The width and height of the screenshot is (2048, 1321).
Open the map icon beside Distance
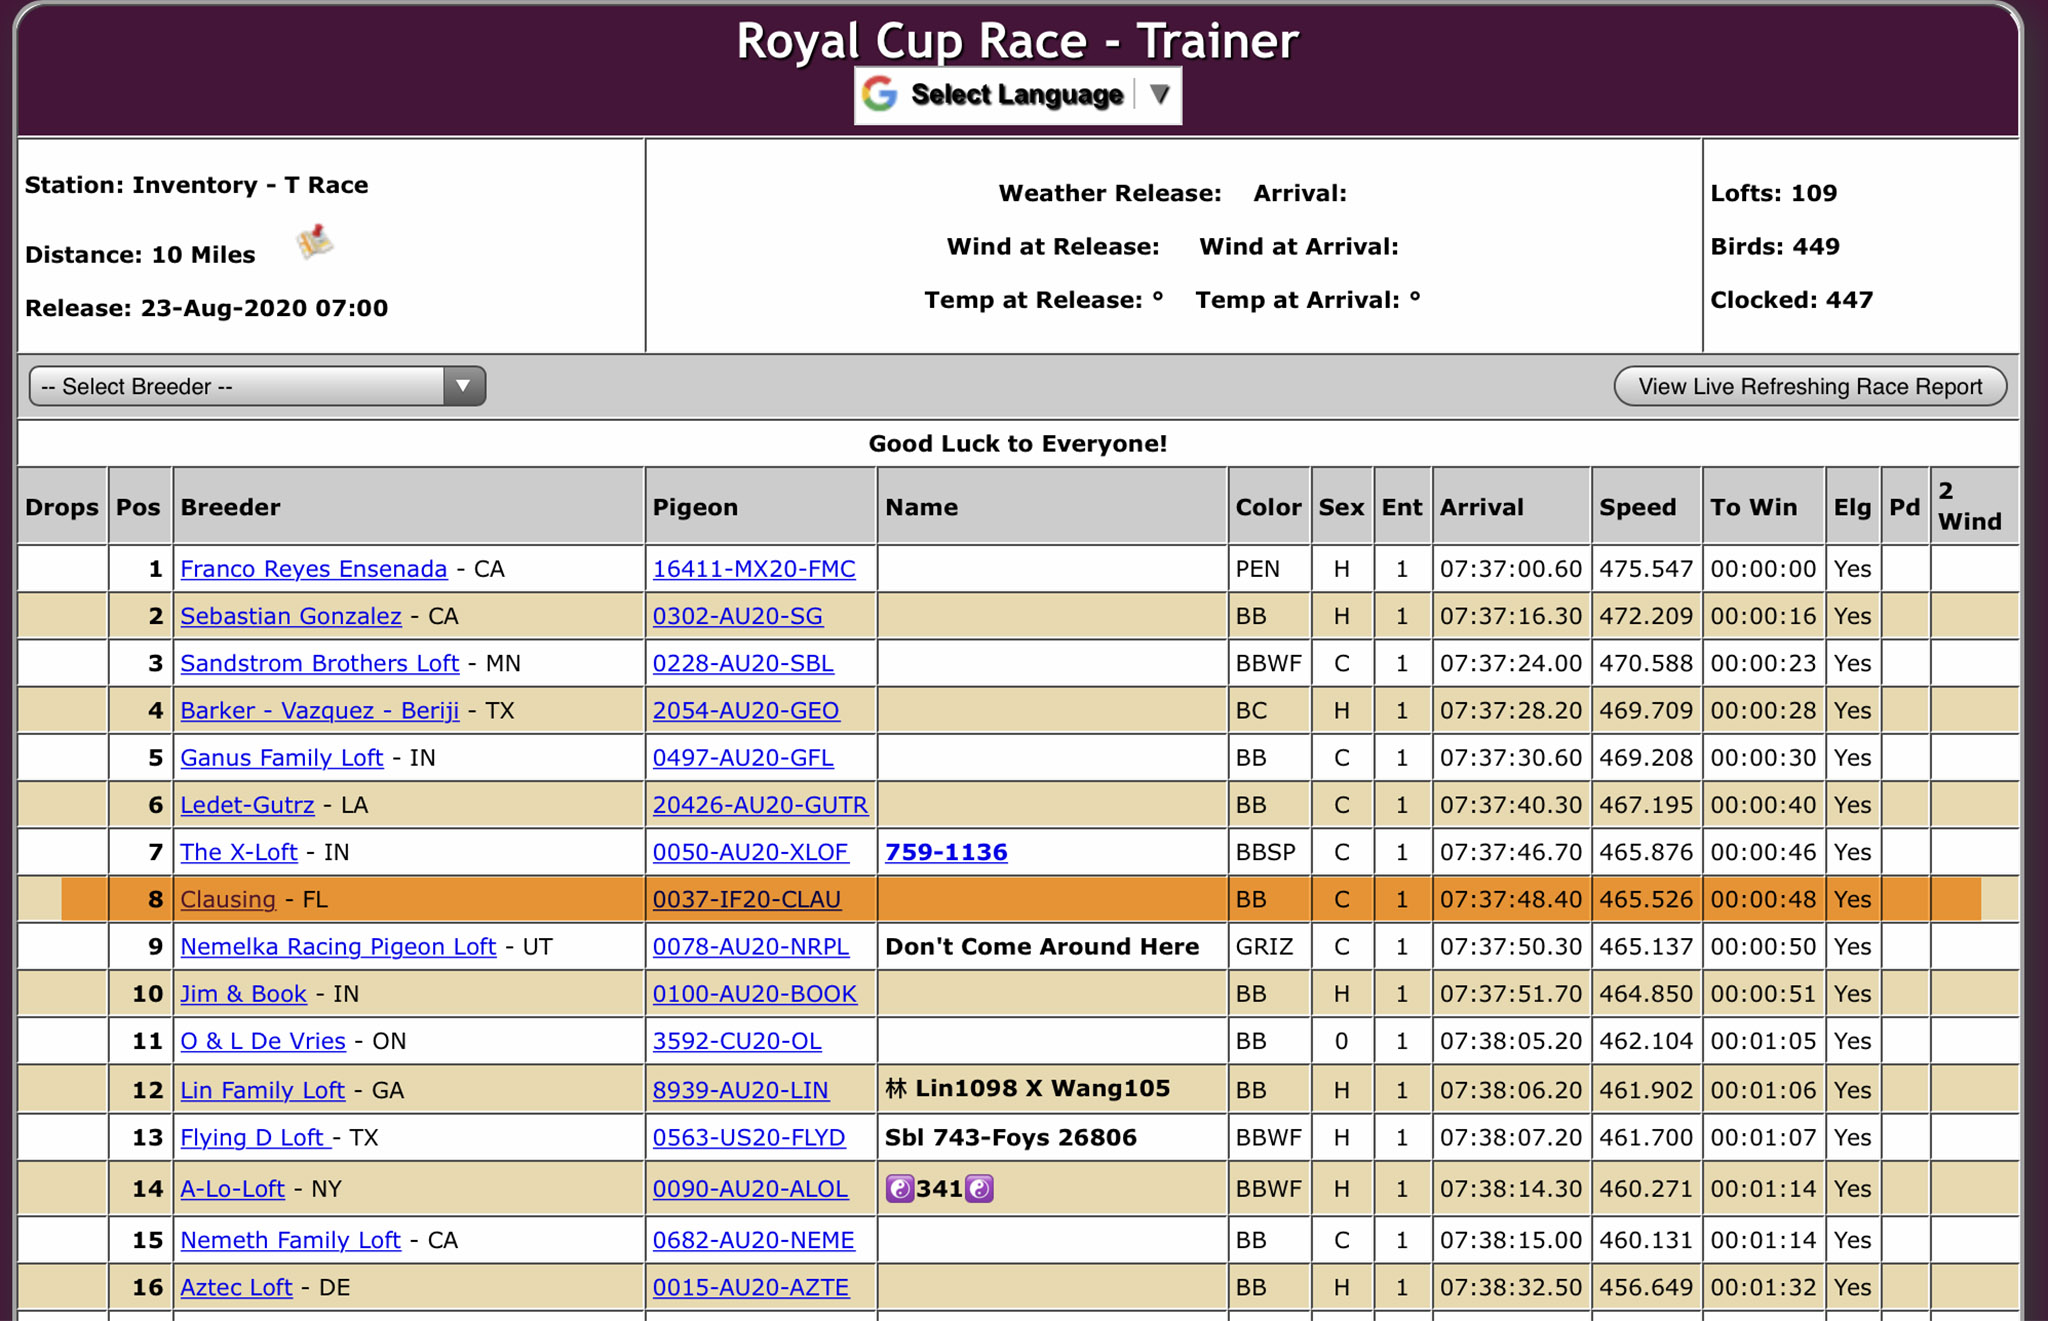[315, 242]
